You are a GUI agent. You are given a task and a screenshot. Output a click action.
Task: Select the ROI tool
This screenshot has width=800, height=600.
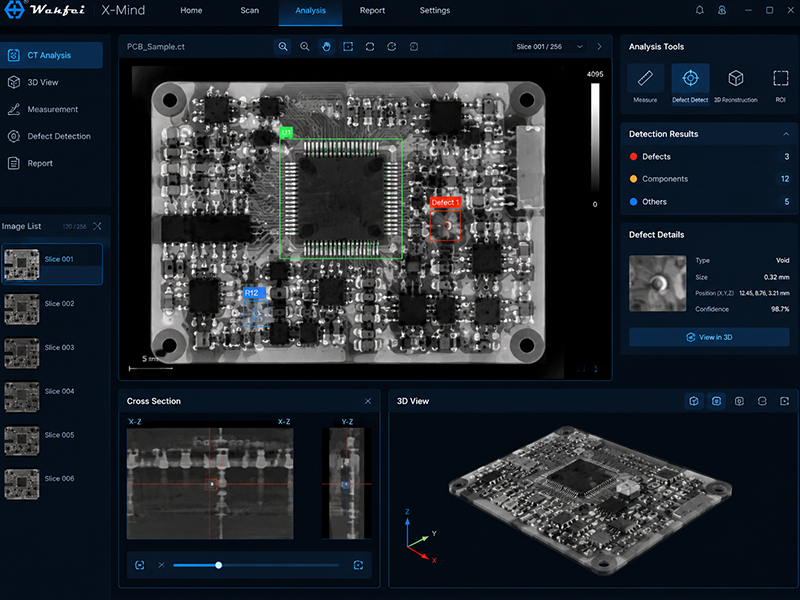(781, 84)
